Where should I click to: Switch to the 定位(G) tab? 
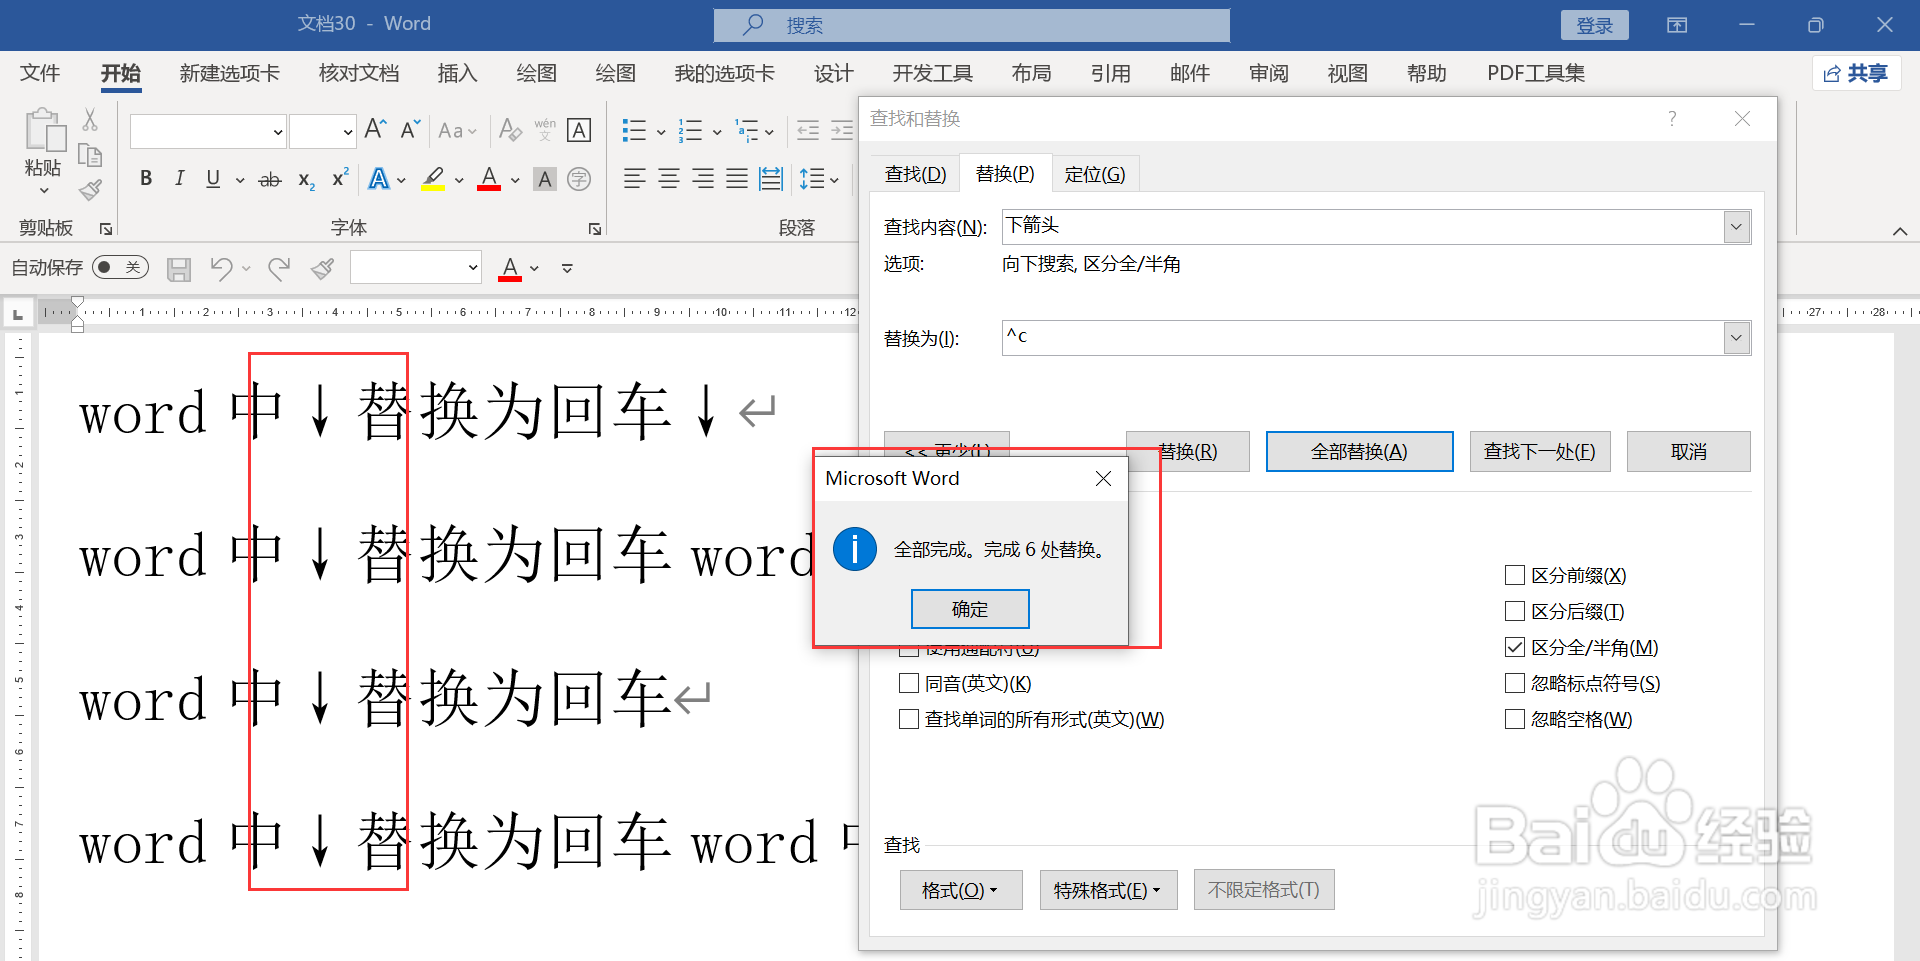click(1095, 174)
